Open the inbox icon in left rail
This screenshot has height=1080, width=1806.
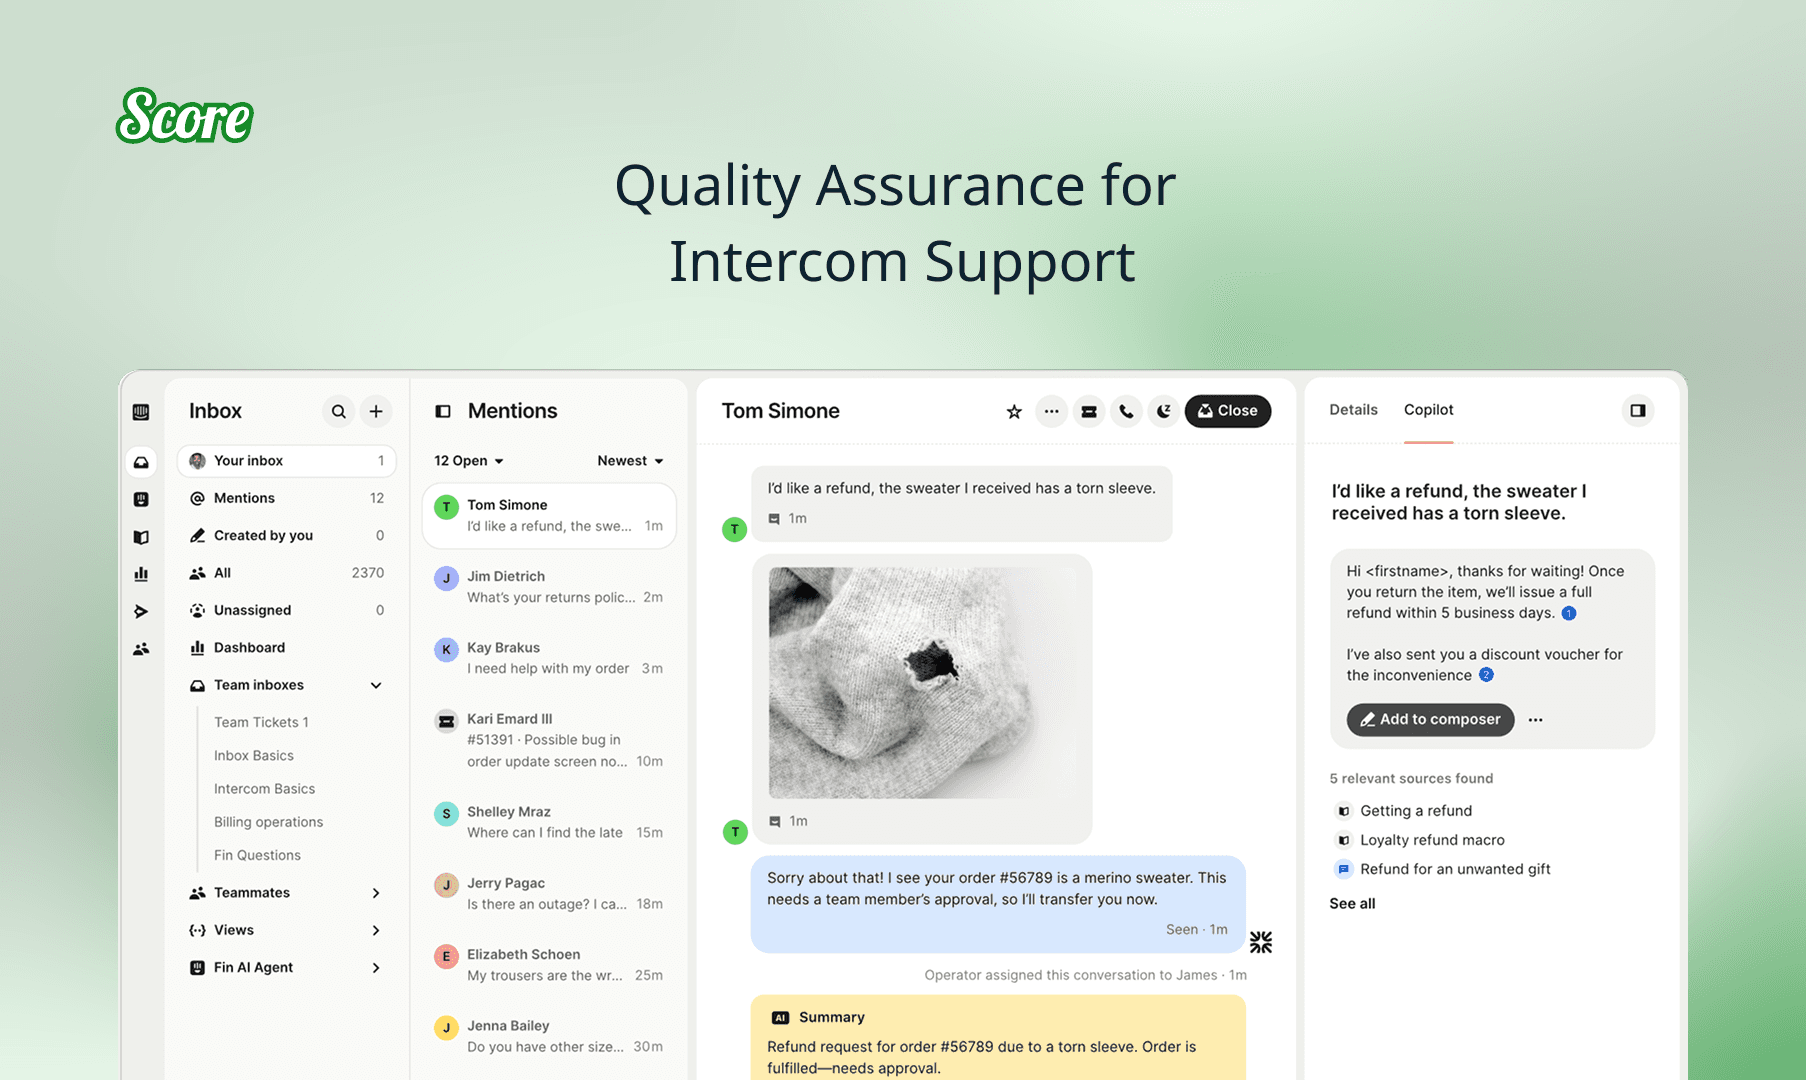click(141, 462)
